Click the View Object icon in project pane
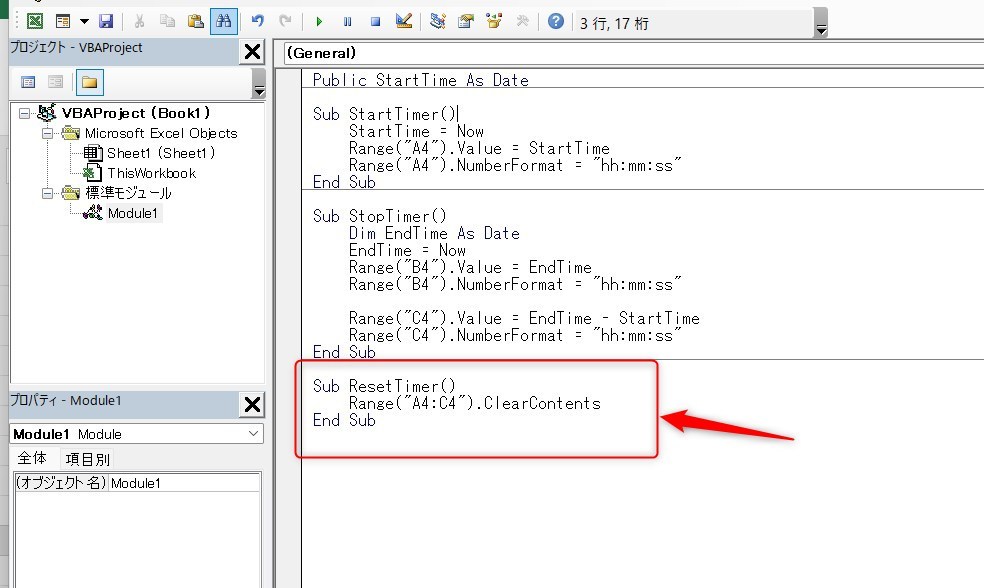The height and width of the screenshot is (588, 984). pyautogui.click(x=55, y=82)
